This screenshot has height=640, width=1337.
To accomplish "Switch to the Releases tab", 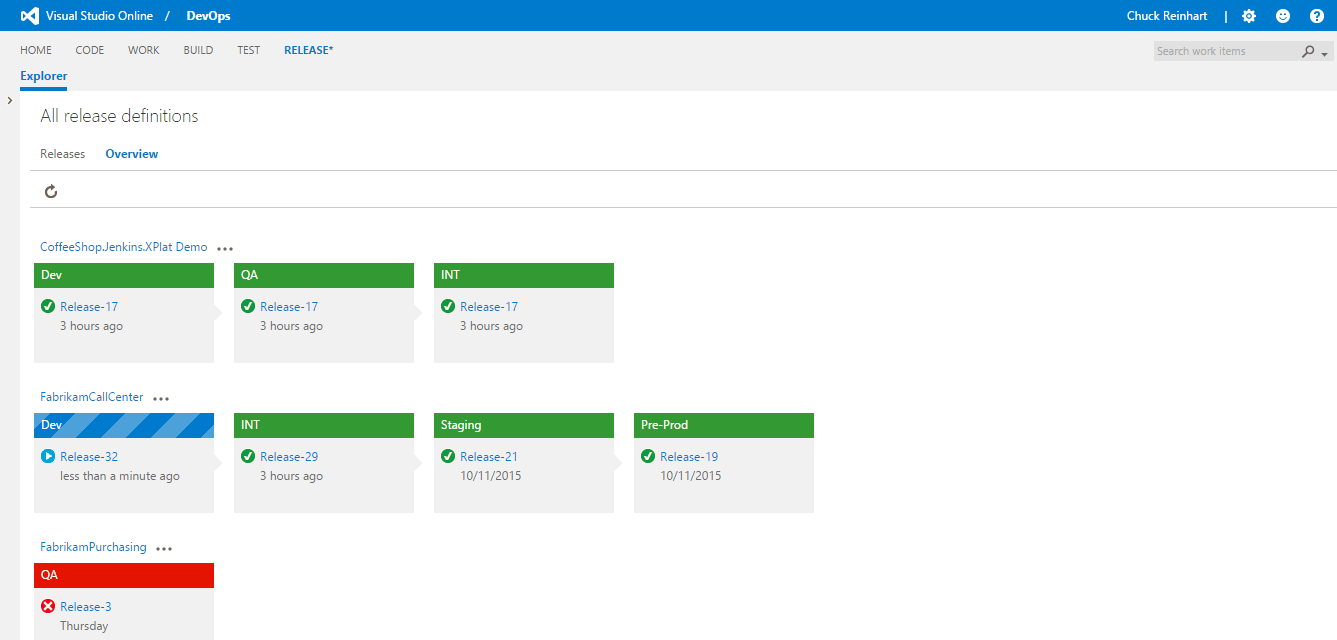I will coord(63,154).
